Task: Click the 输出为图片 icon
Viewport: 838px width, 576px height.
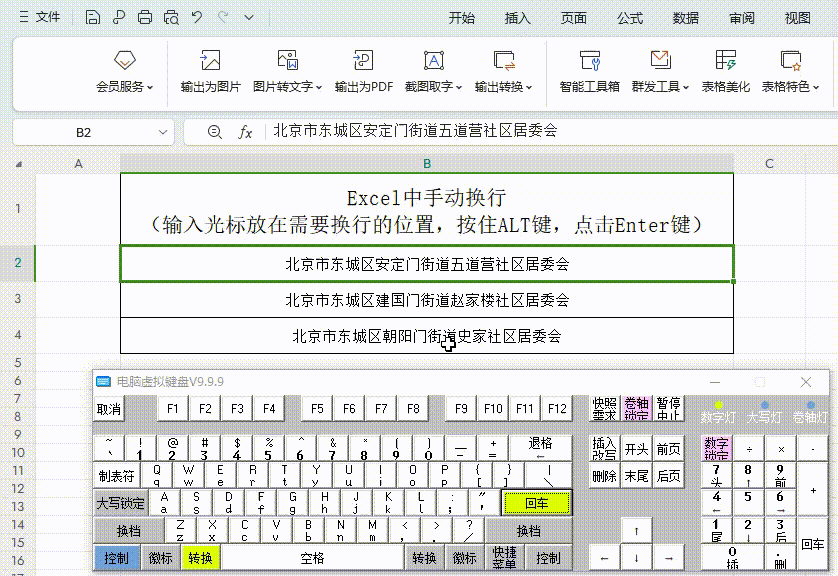Action: click(x=210, y=60)
